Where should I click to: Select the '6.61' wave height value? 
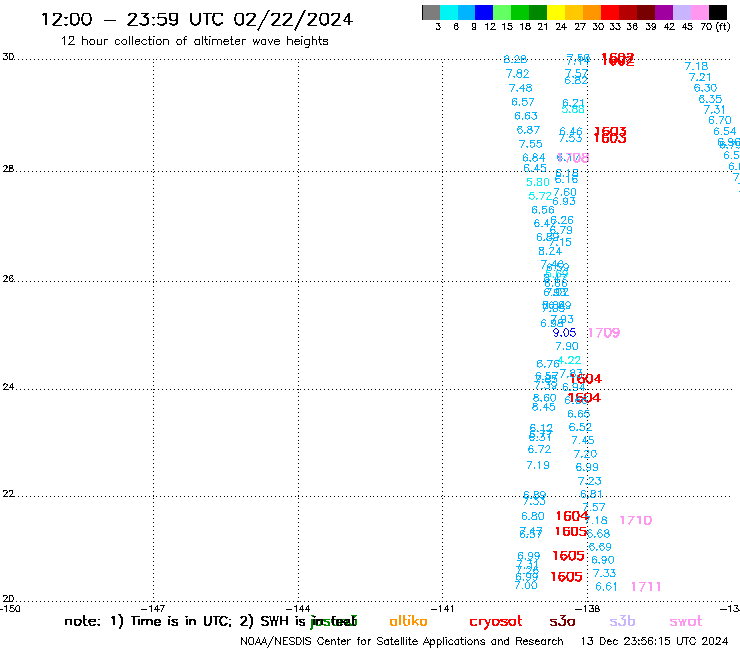[x=606, y=587]
